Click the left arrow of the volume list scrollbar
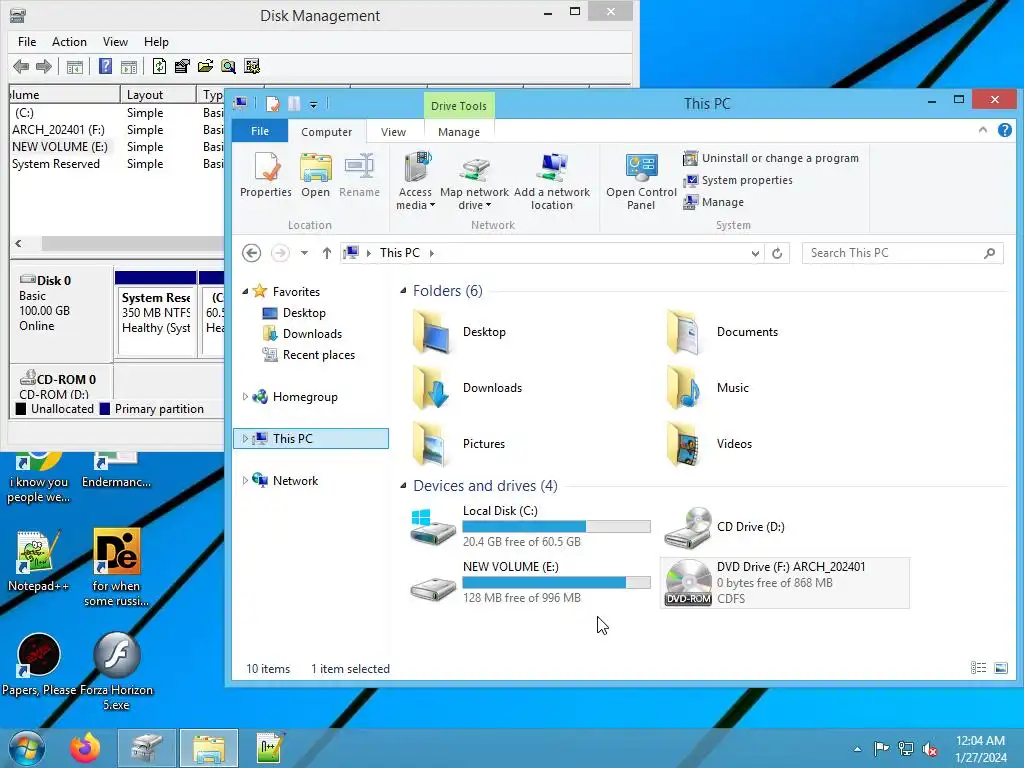The image size is (1024, 768). tap(18, 244)
